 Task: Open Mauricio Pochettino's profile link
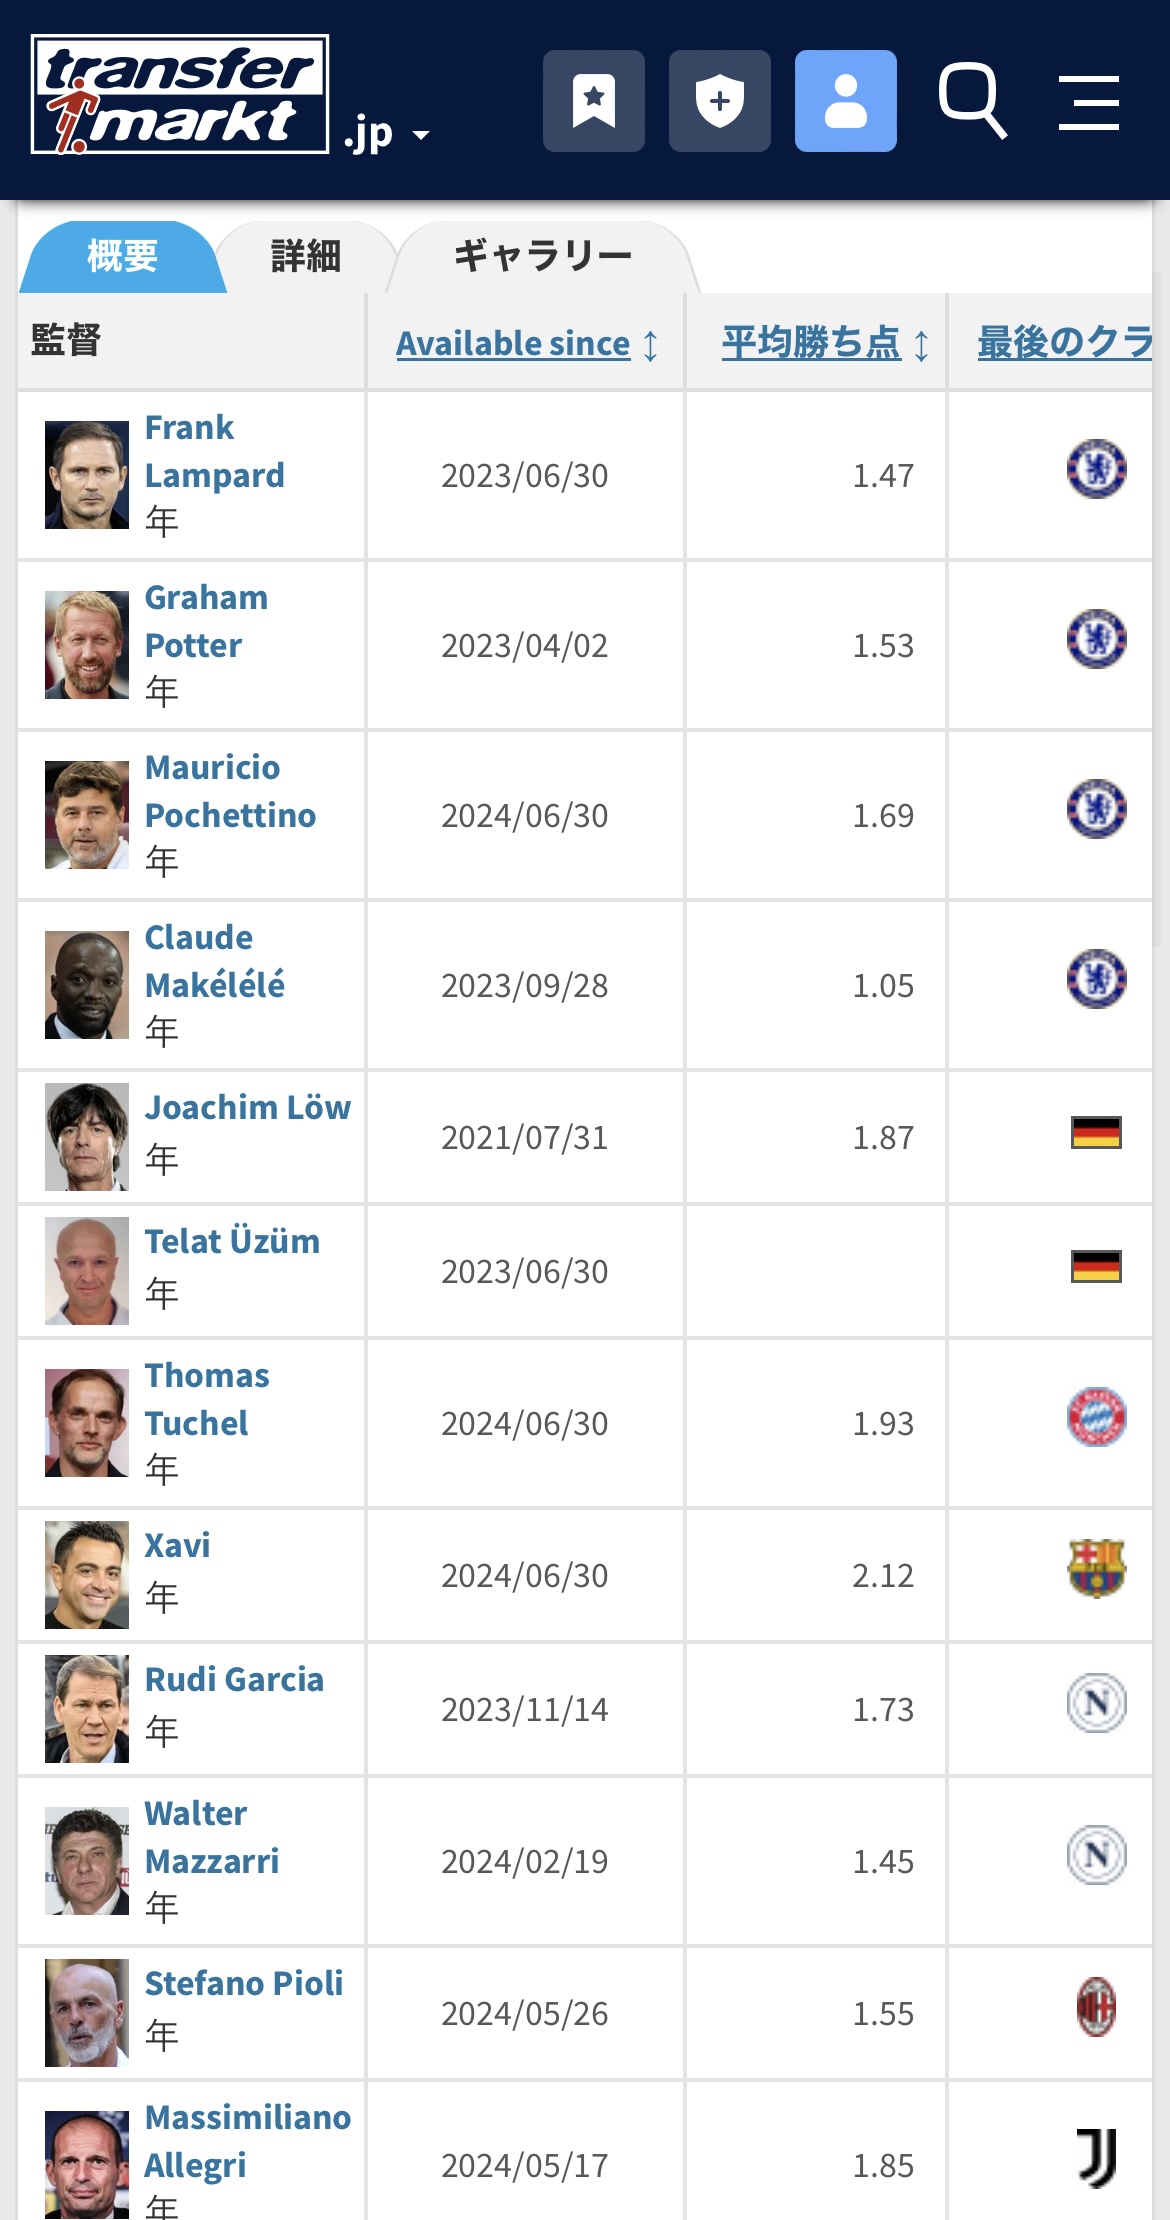click(x=229, y=791)
